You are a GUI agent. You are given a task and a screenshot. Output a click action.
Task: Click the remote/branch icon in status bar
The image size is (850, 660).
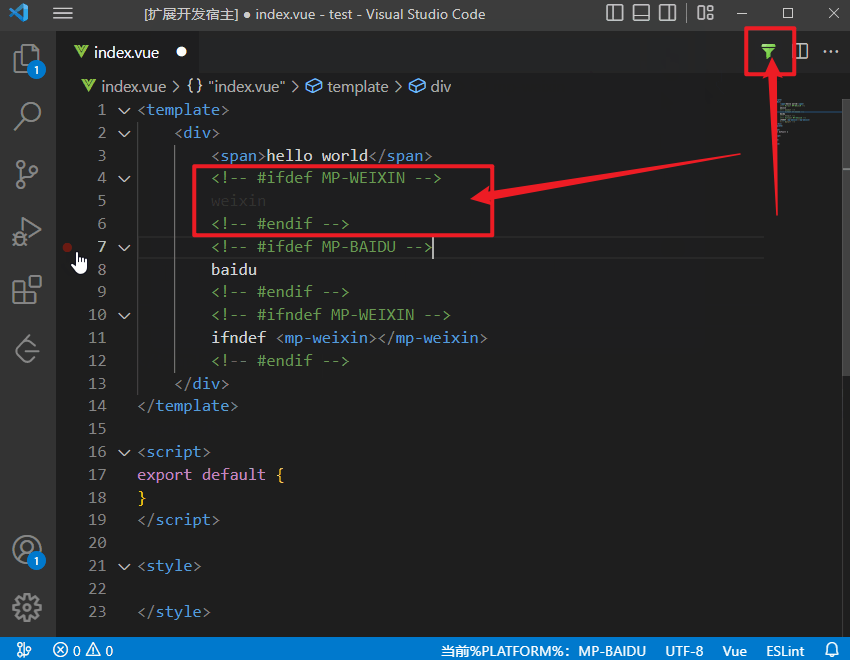tap(24, 650)
